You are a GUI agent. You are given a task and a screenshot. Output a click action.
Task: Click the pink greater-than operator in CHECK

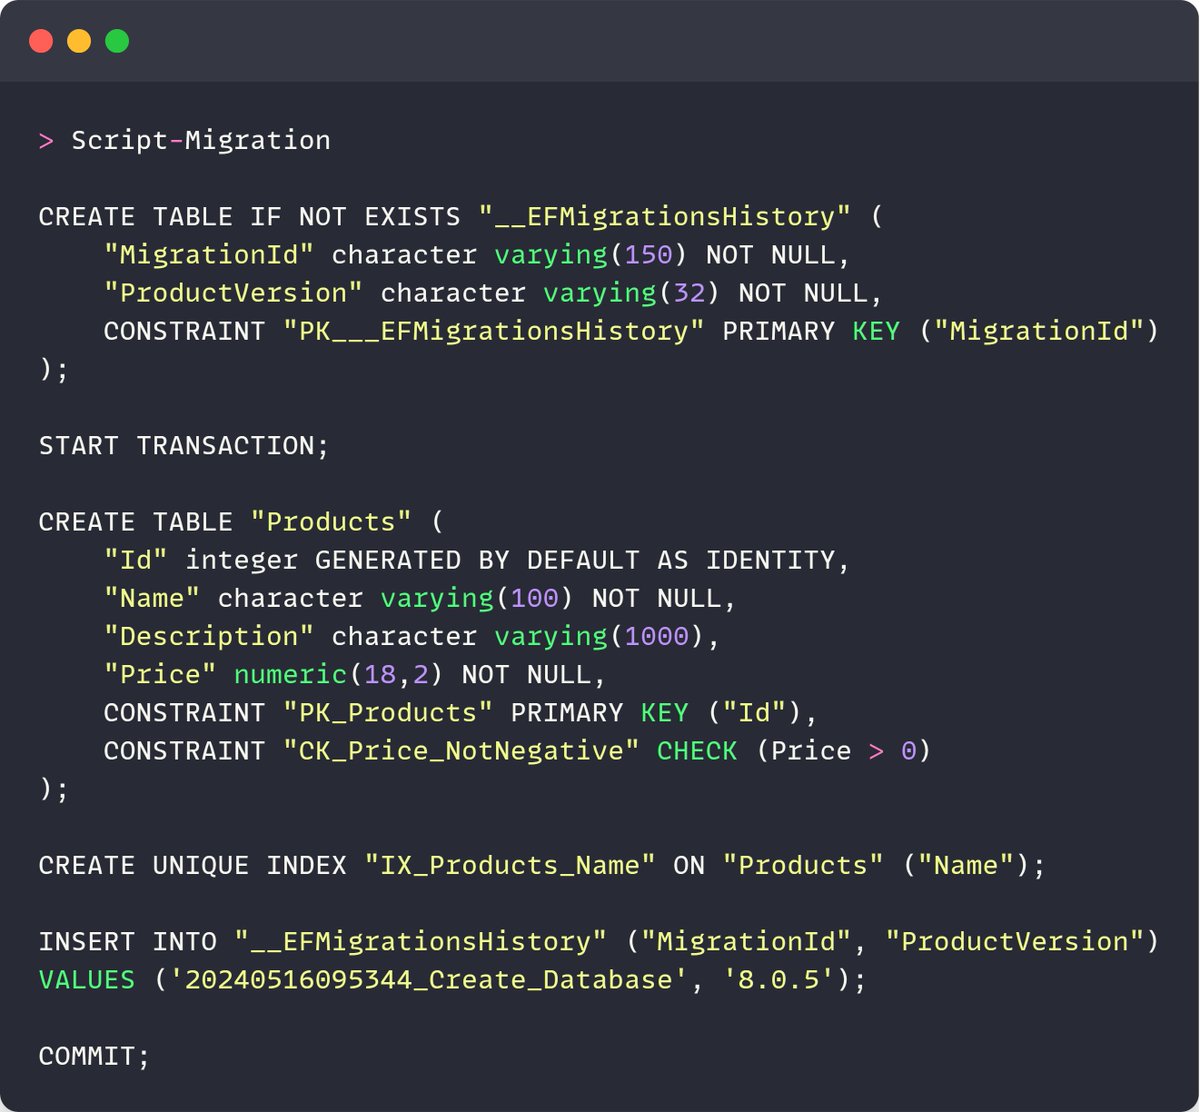[877, 751]
